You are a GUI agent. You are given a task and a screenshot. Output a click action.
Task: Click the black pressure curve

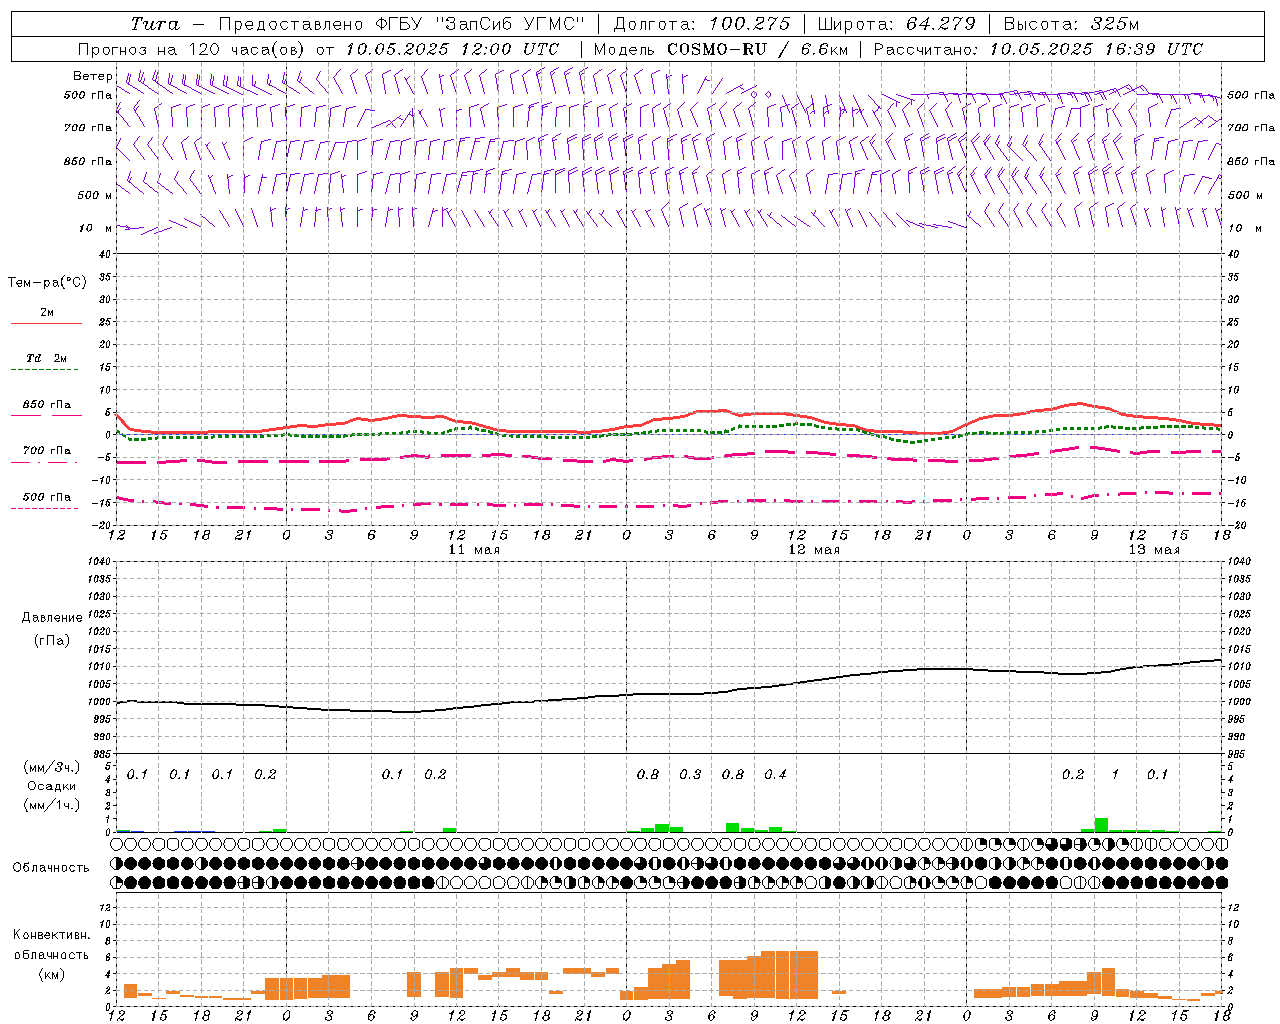coord(669,692)
